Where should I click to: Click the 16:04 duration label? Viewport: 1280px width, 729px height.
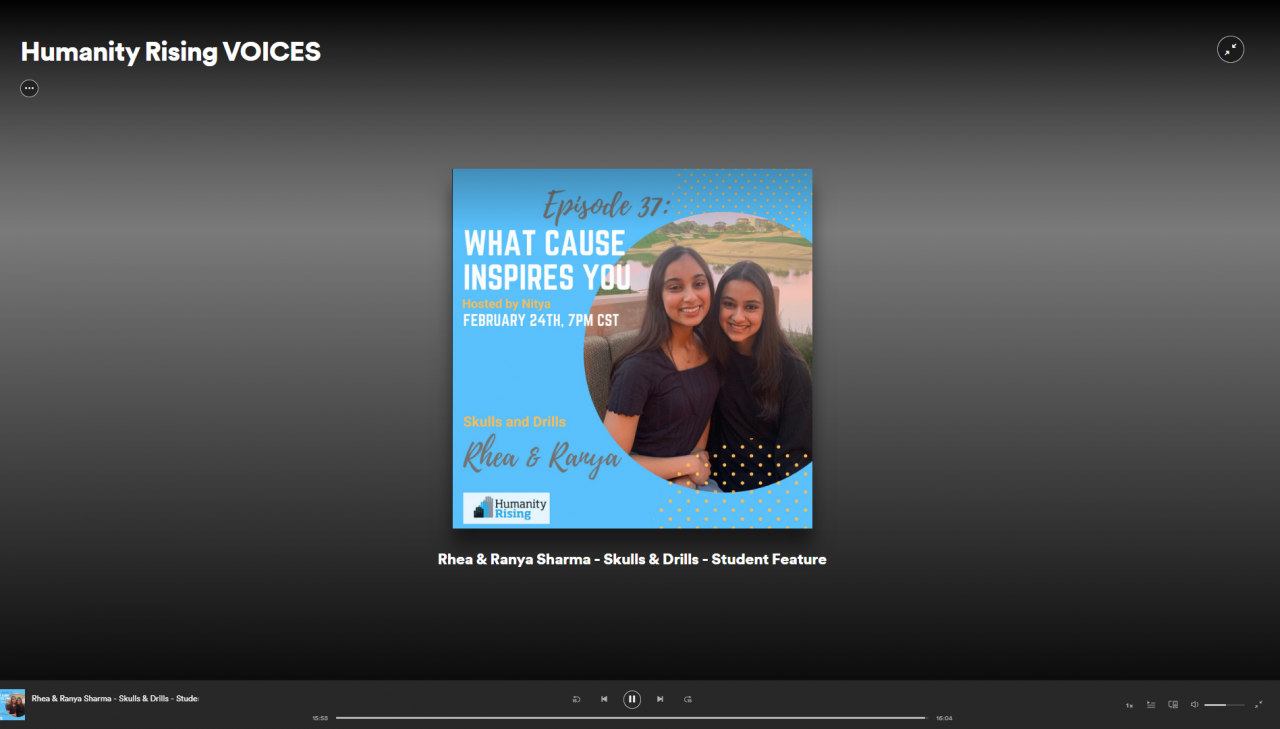coord(944,718)
